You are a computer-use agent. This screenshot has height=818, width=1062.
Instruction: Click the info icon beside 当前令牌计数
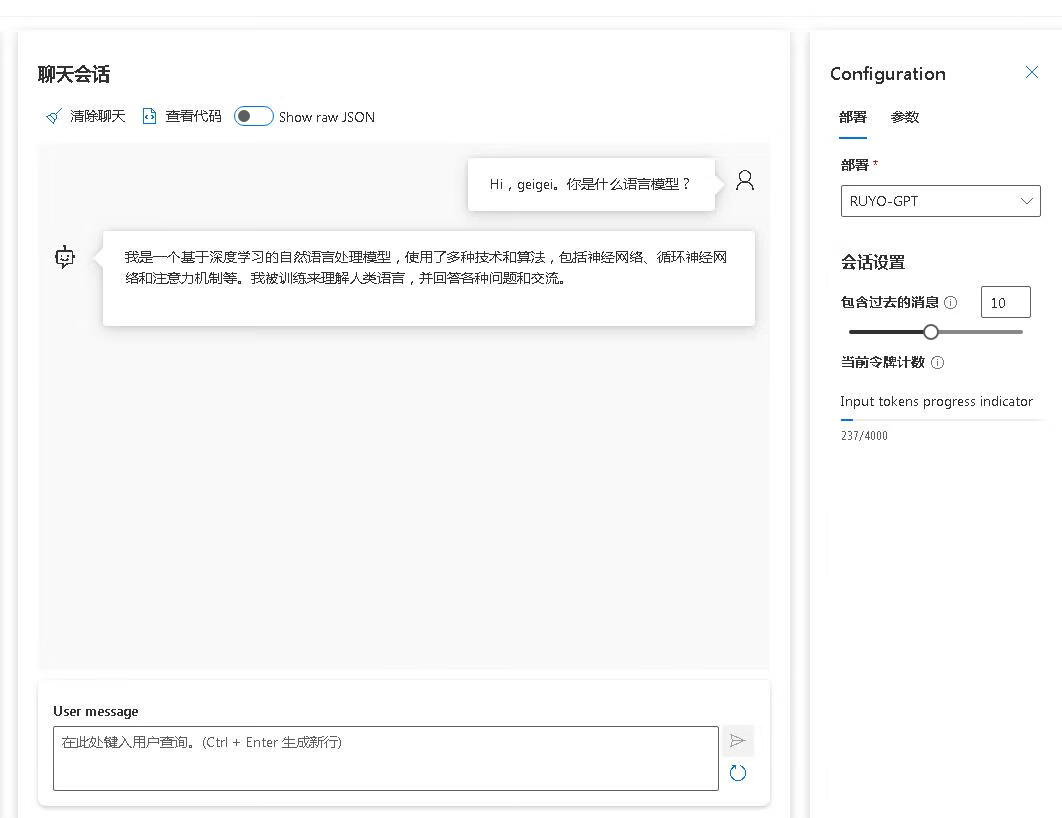(938, 363)
